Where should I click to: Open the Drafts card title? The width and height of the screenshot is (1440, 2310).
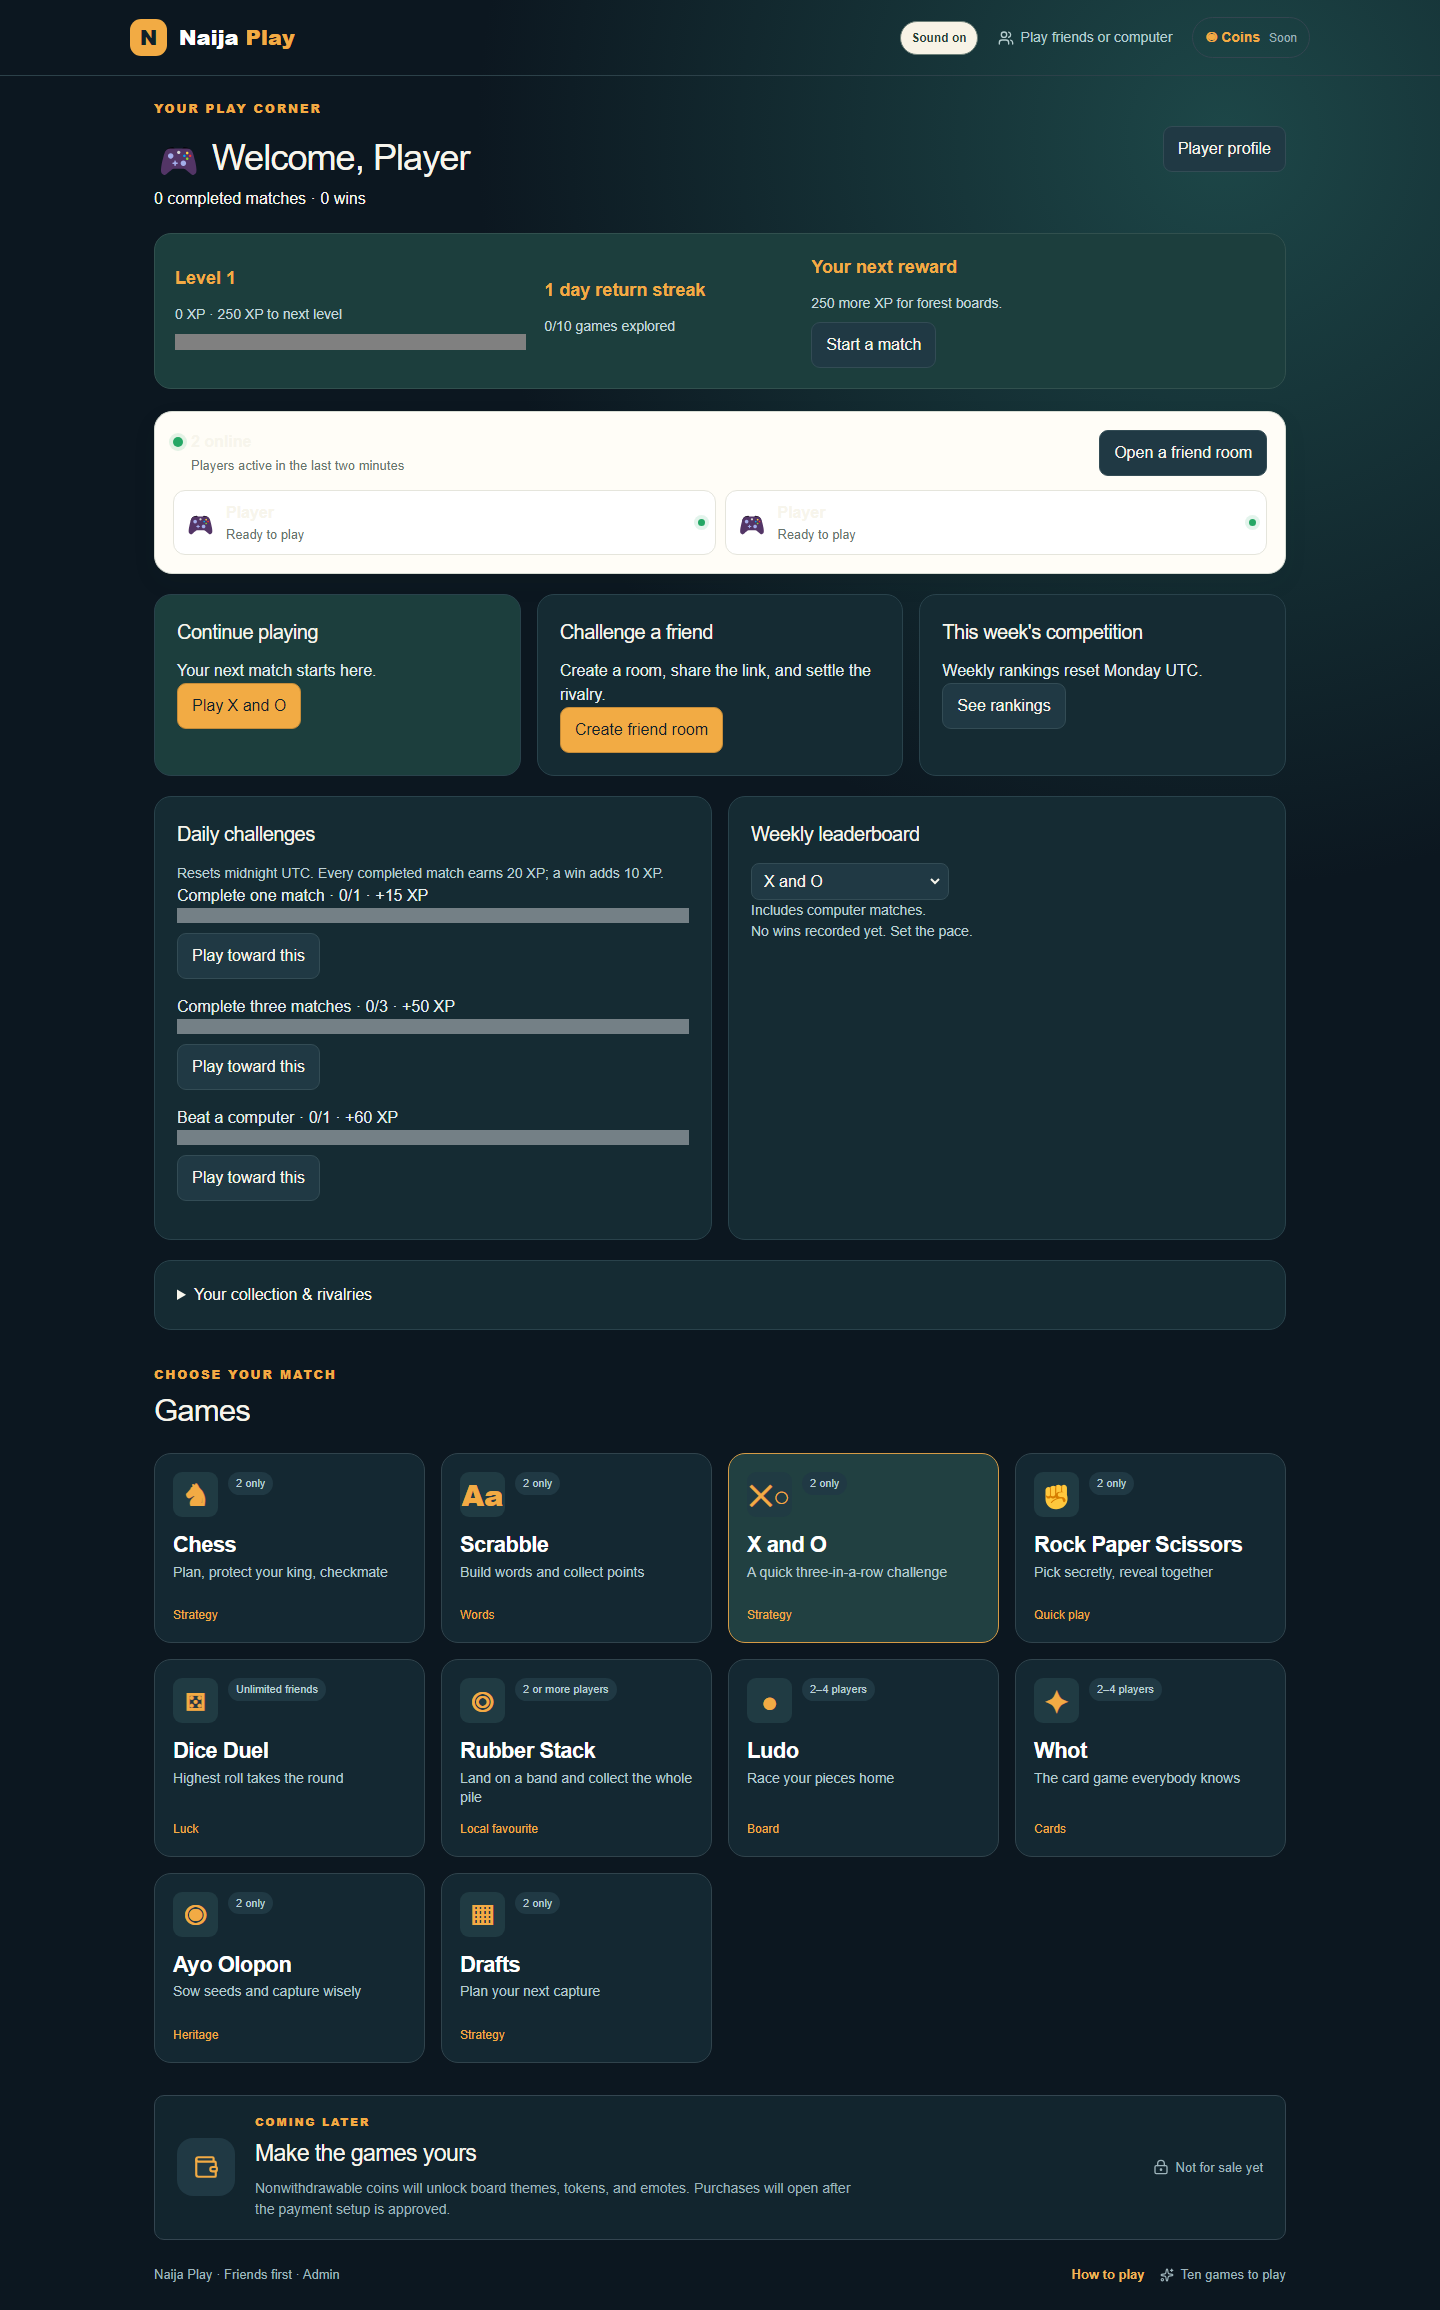coord(490,1965)
